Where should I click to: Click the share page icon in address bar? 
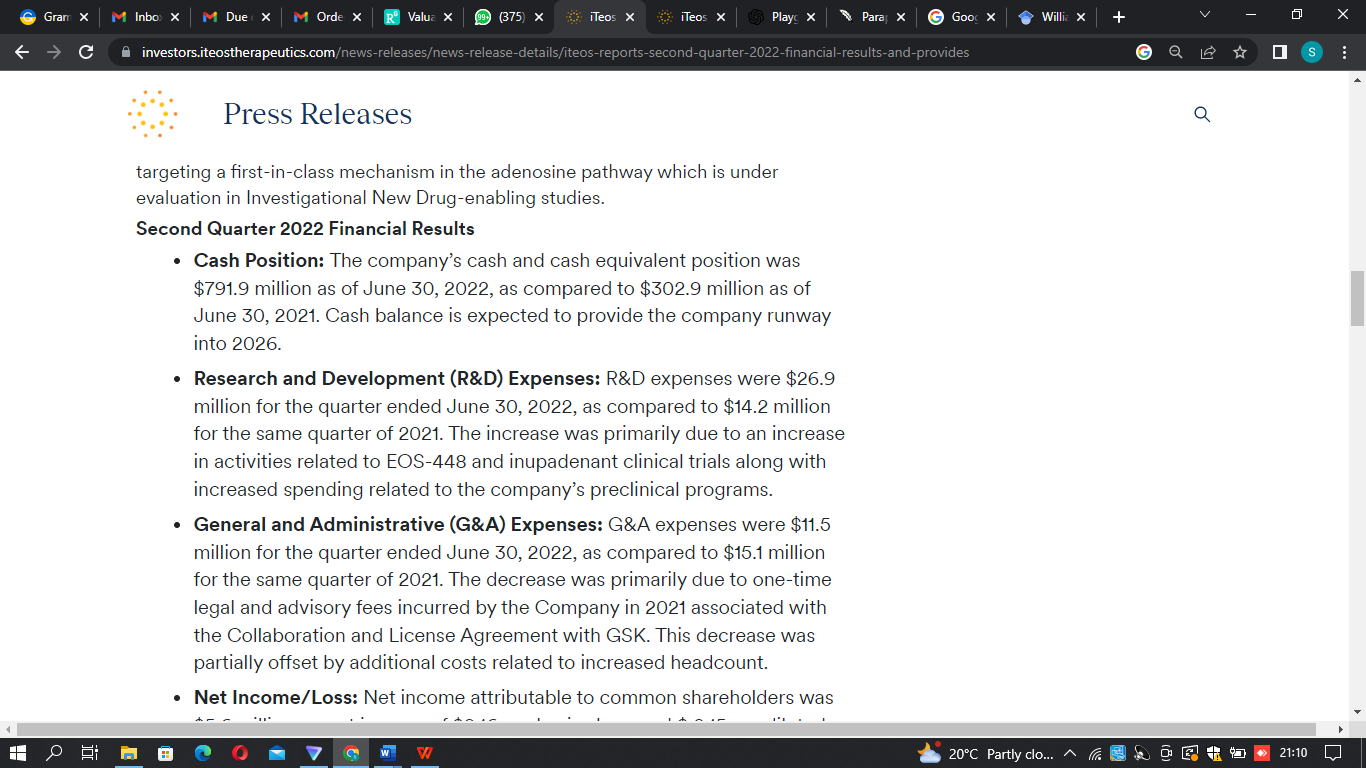point(1208,52)
